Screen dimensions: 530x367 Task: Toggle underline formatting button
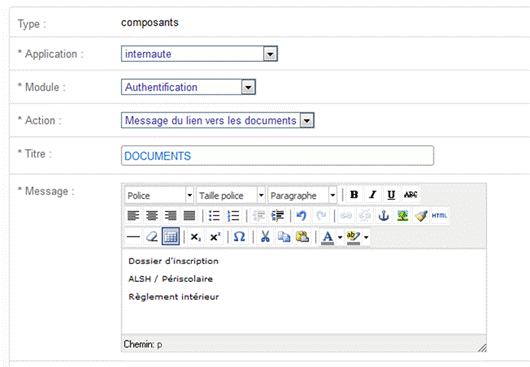[391, 195]
